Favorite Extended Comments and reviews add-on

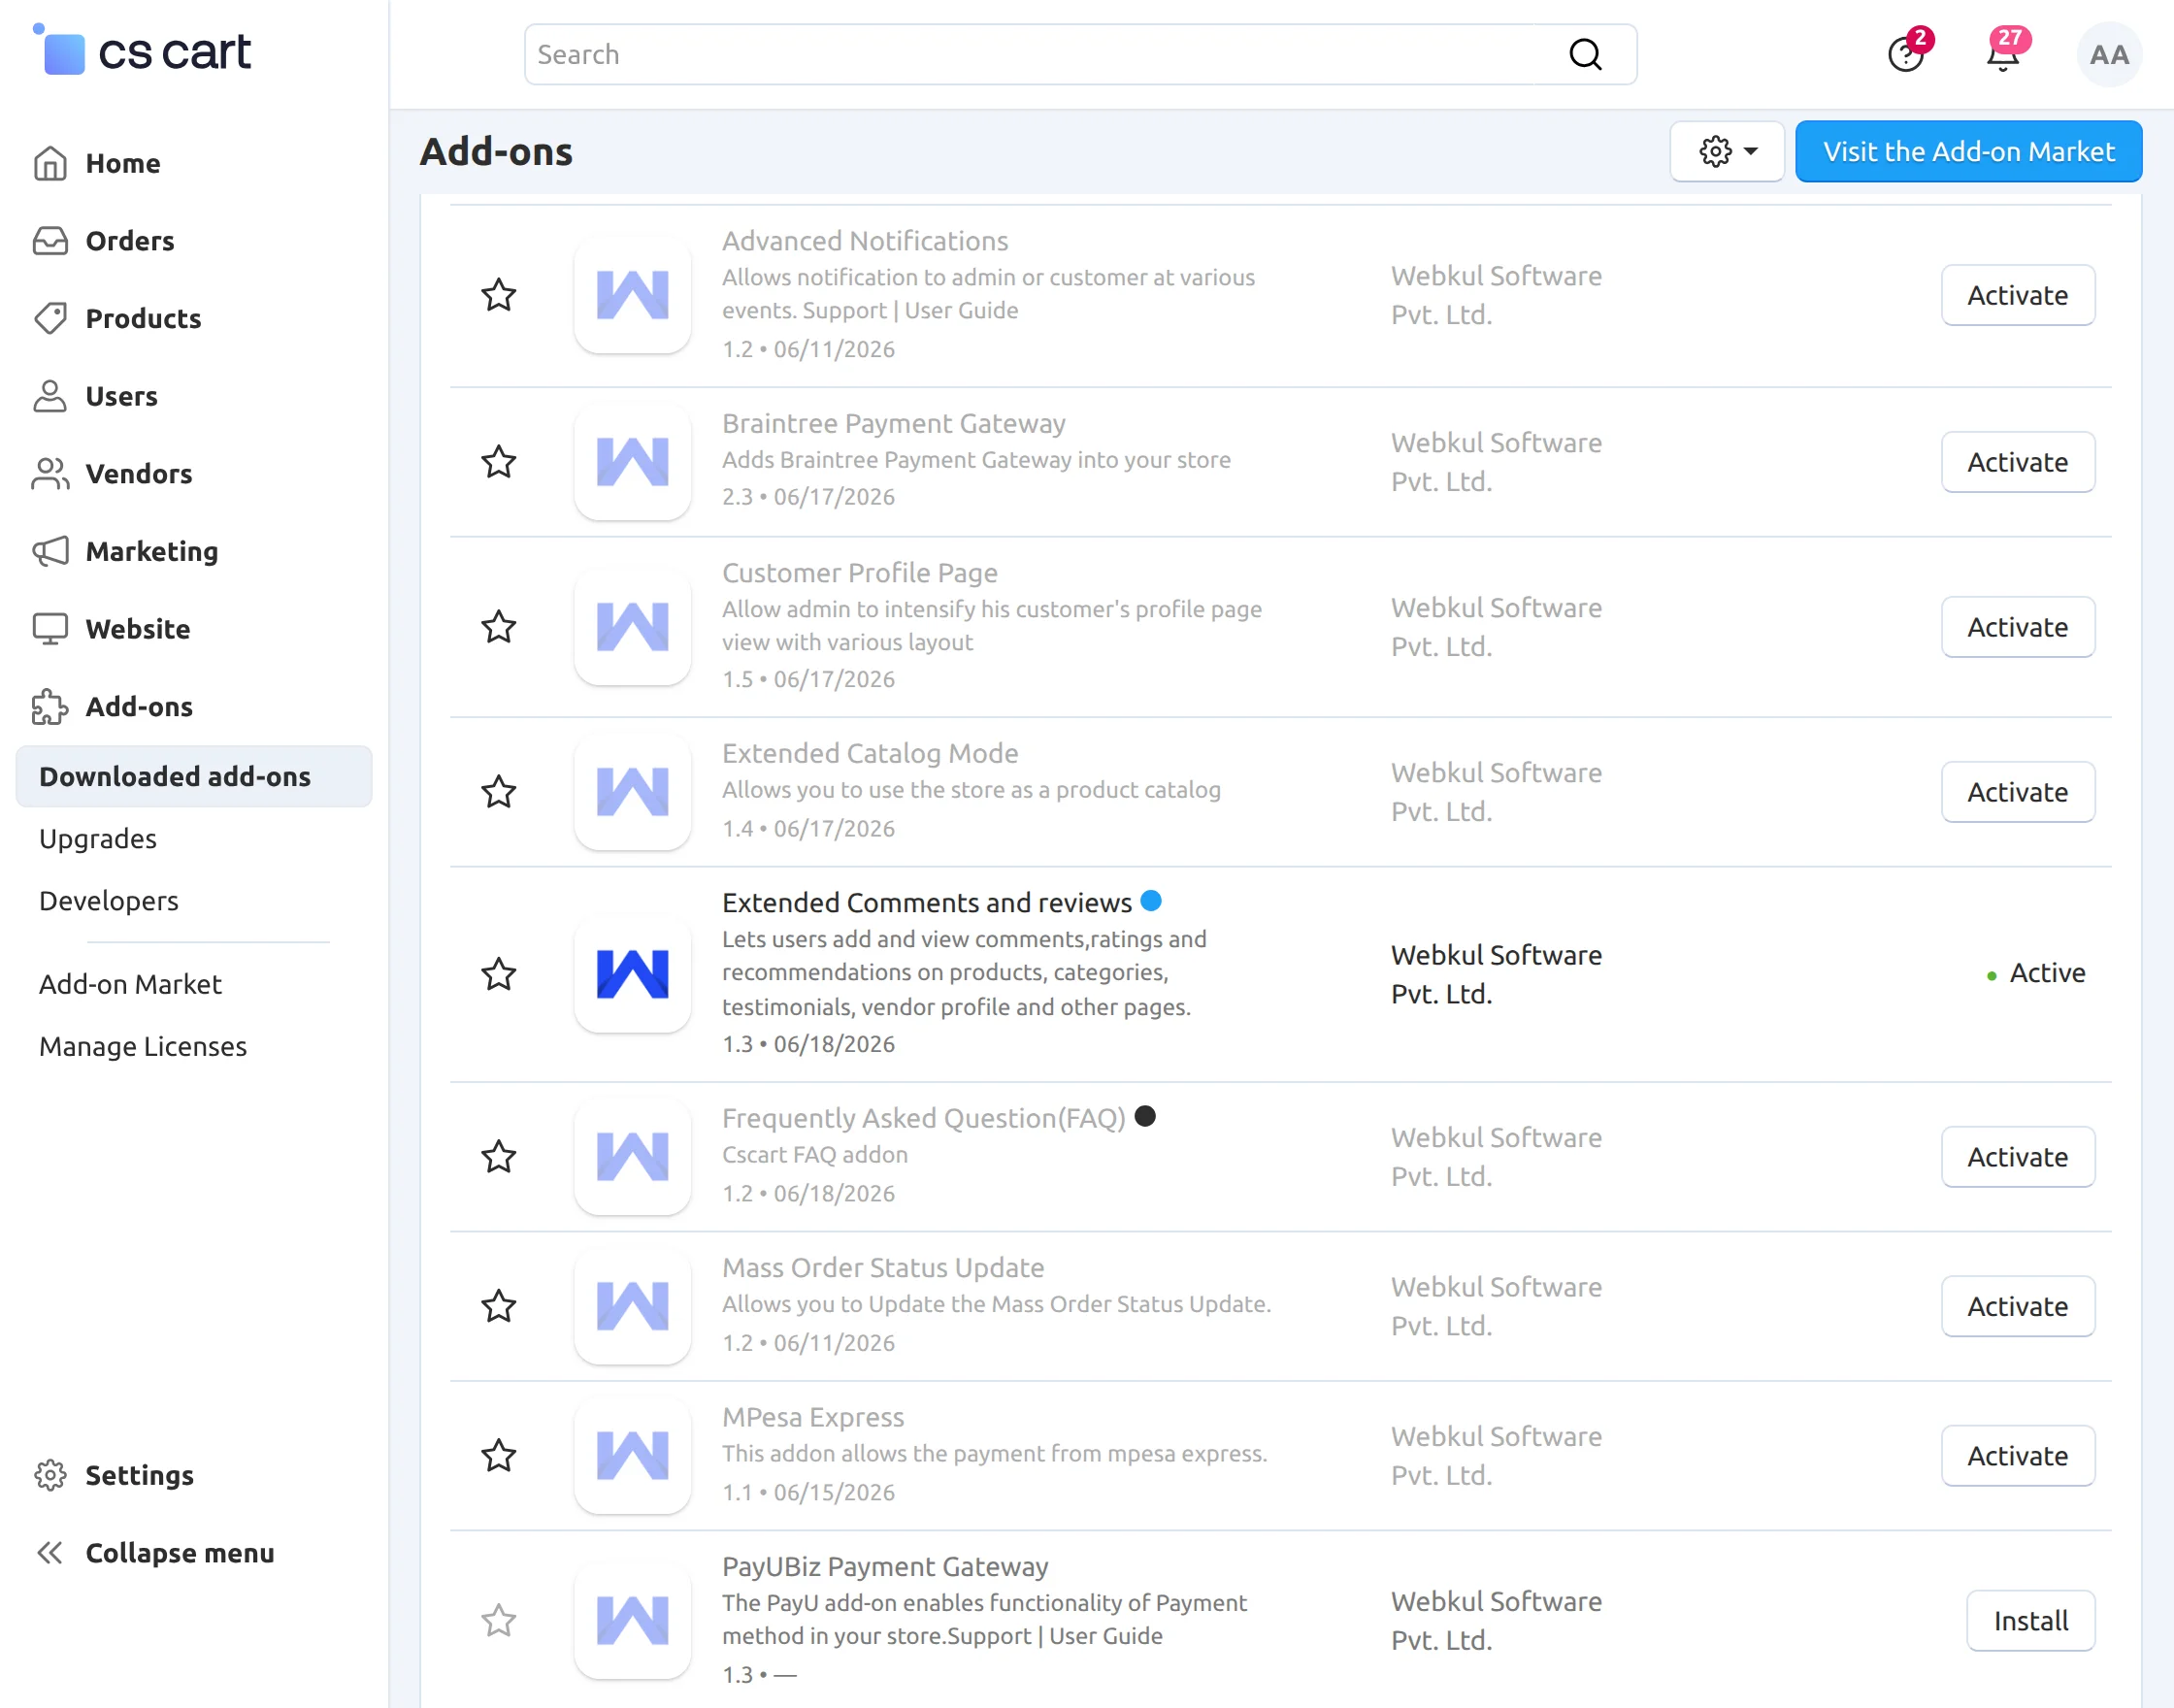[498, 974]
